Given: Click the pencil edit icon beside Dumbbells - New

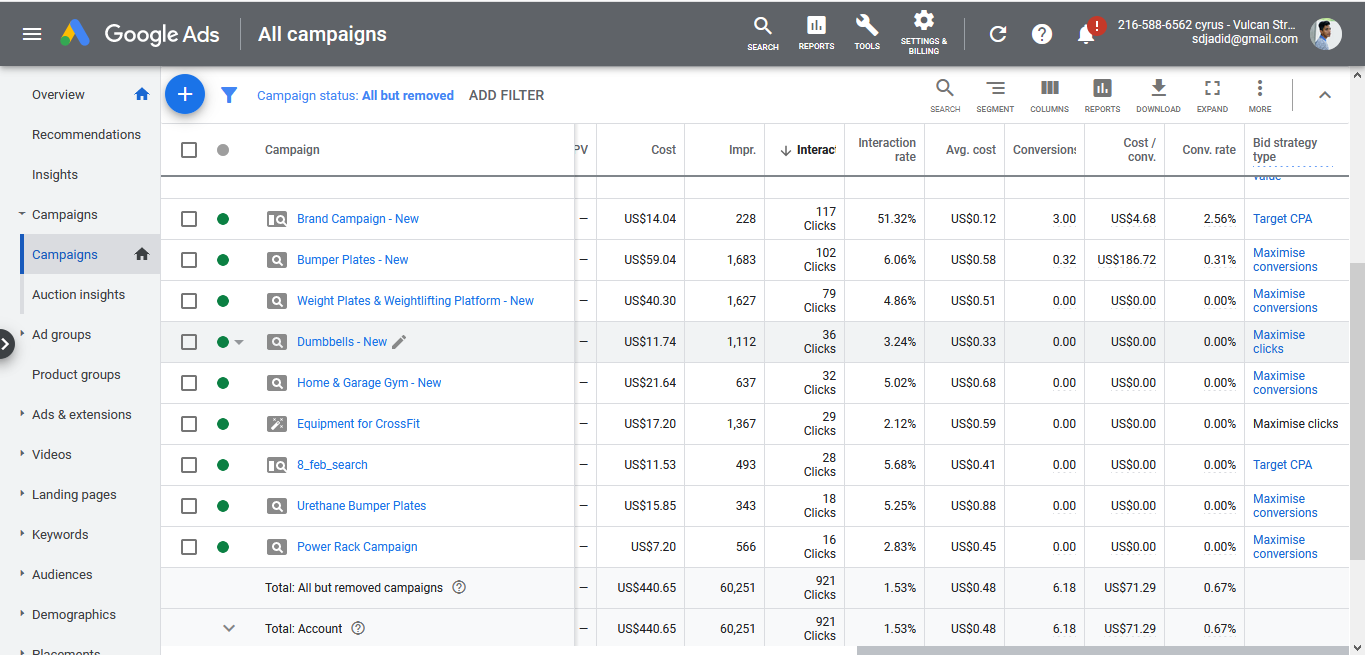Looking at the screenshot, I should pos(399,342).
